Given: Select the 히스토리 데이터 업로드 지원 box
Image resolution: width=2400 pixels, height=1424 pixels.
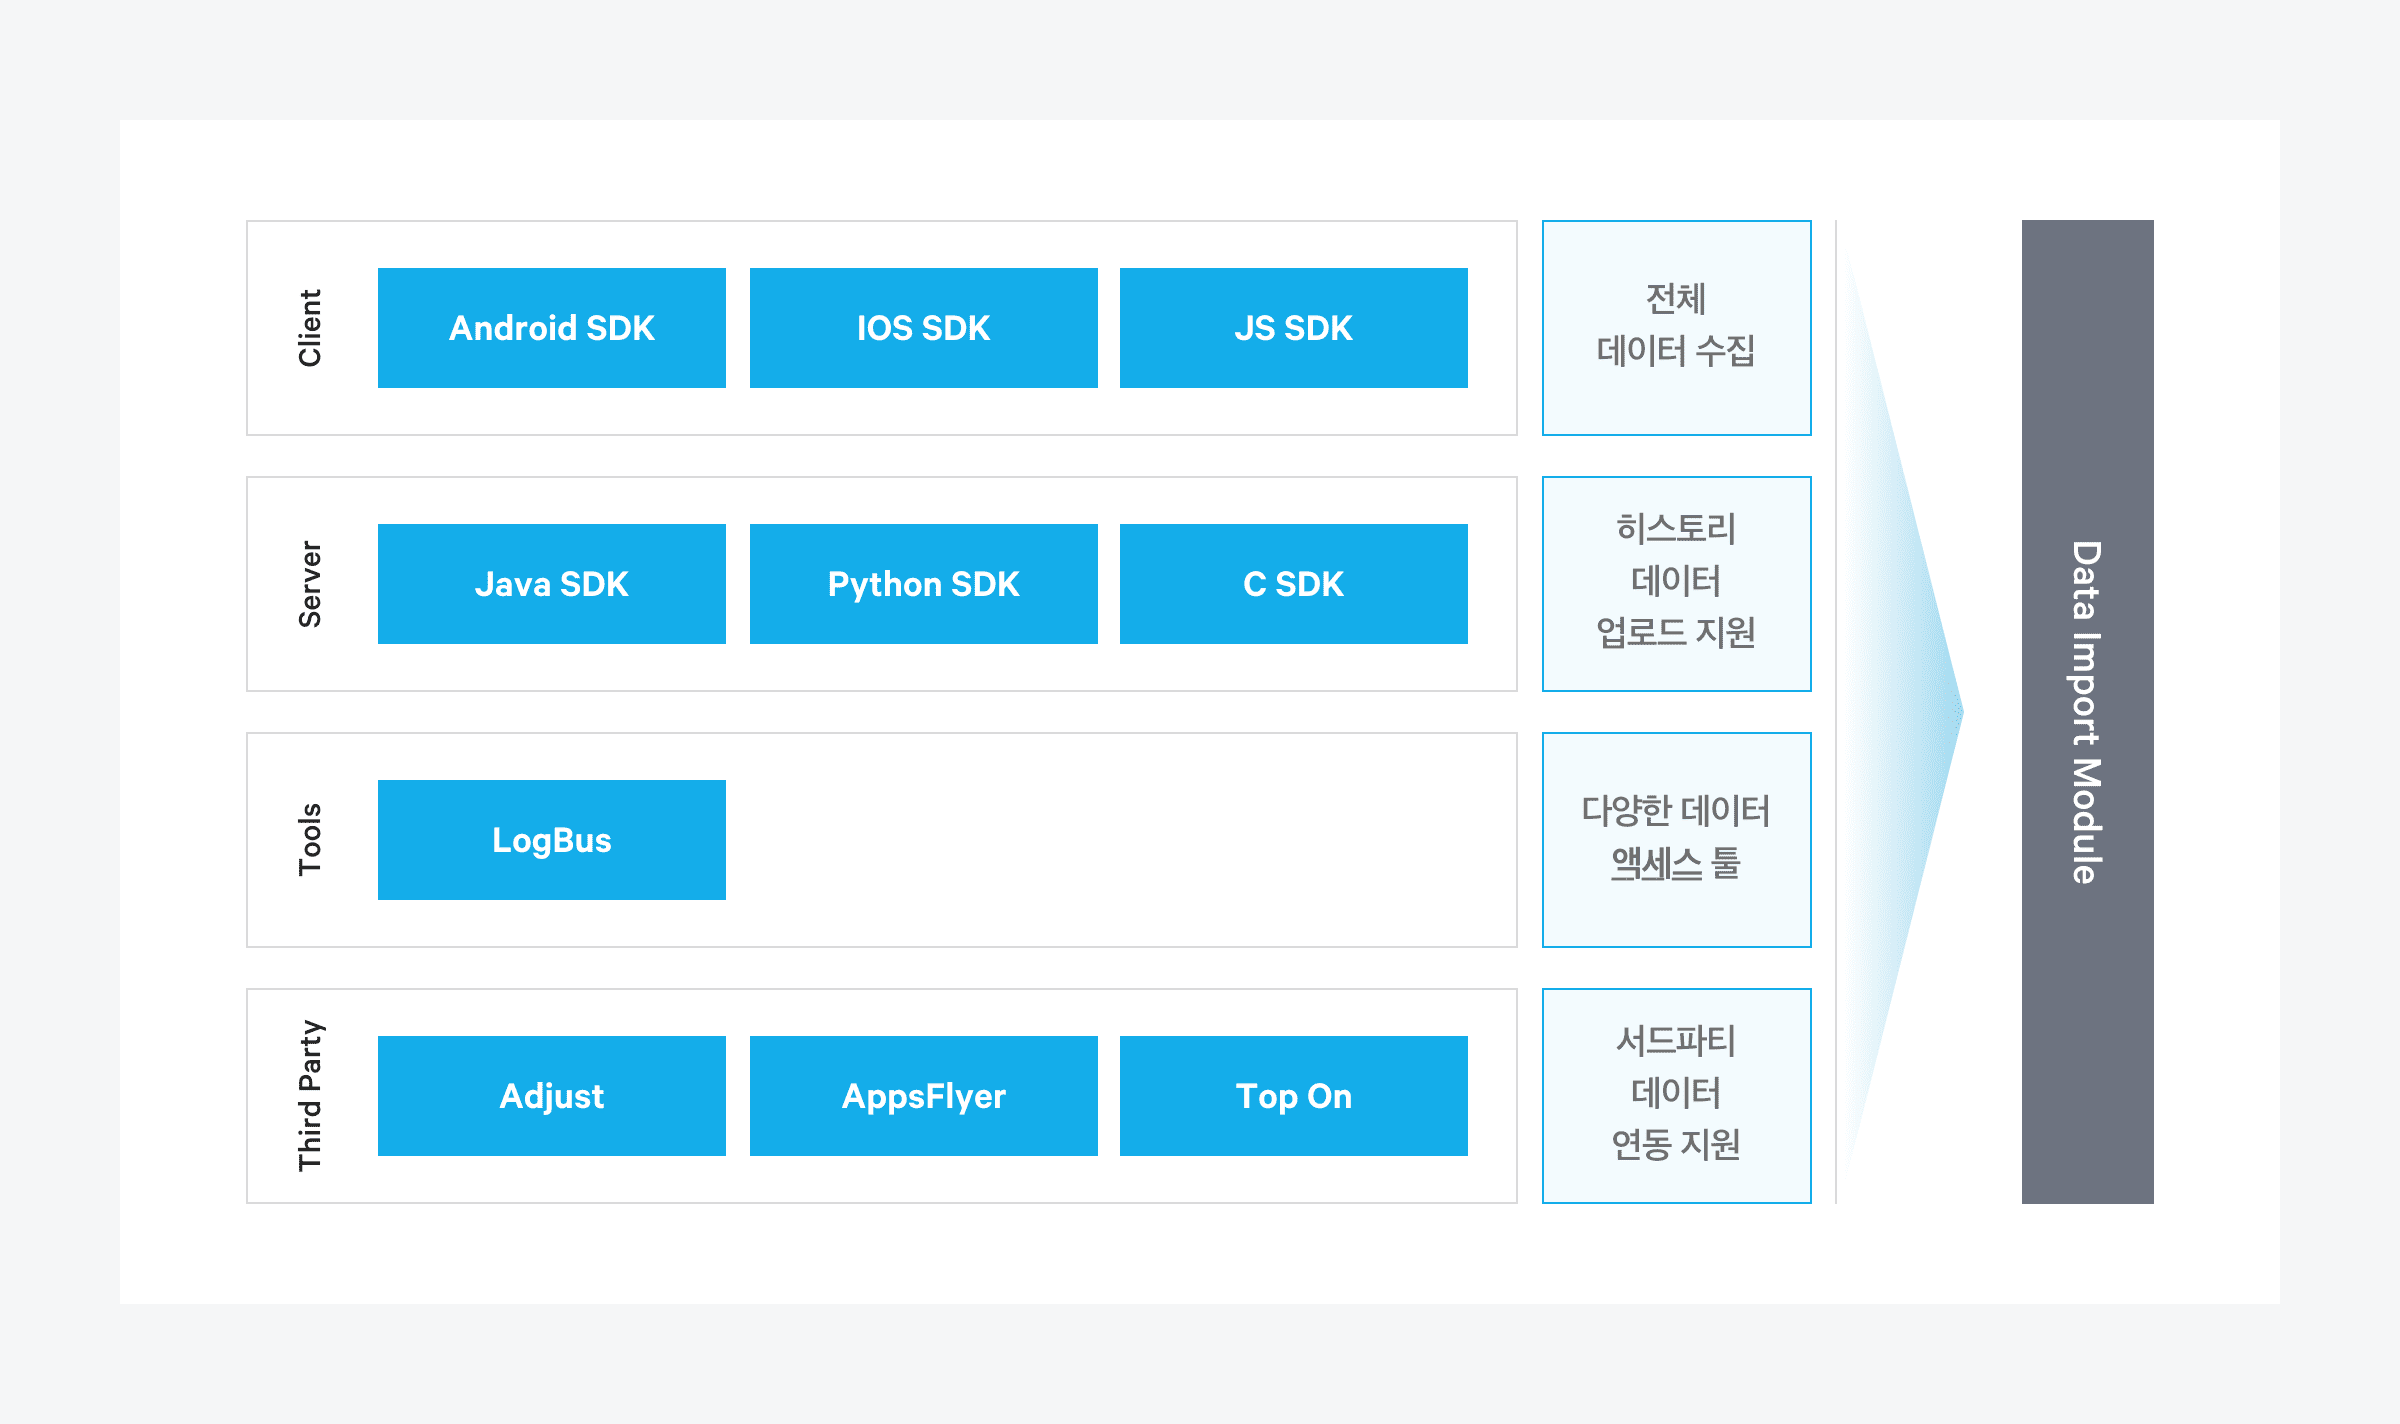Looking at the screenshot, I should tap(1676, 584).
